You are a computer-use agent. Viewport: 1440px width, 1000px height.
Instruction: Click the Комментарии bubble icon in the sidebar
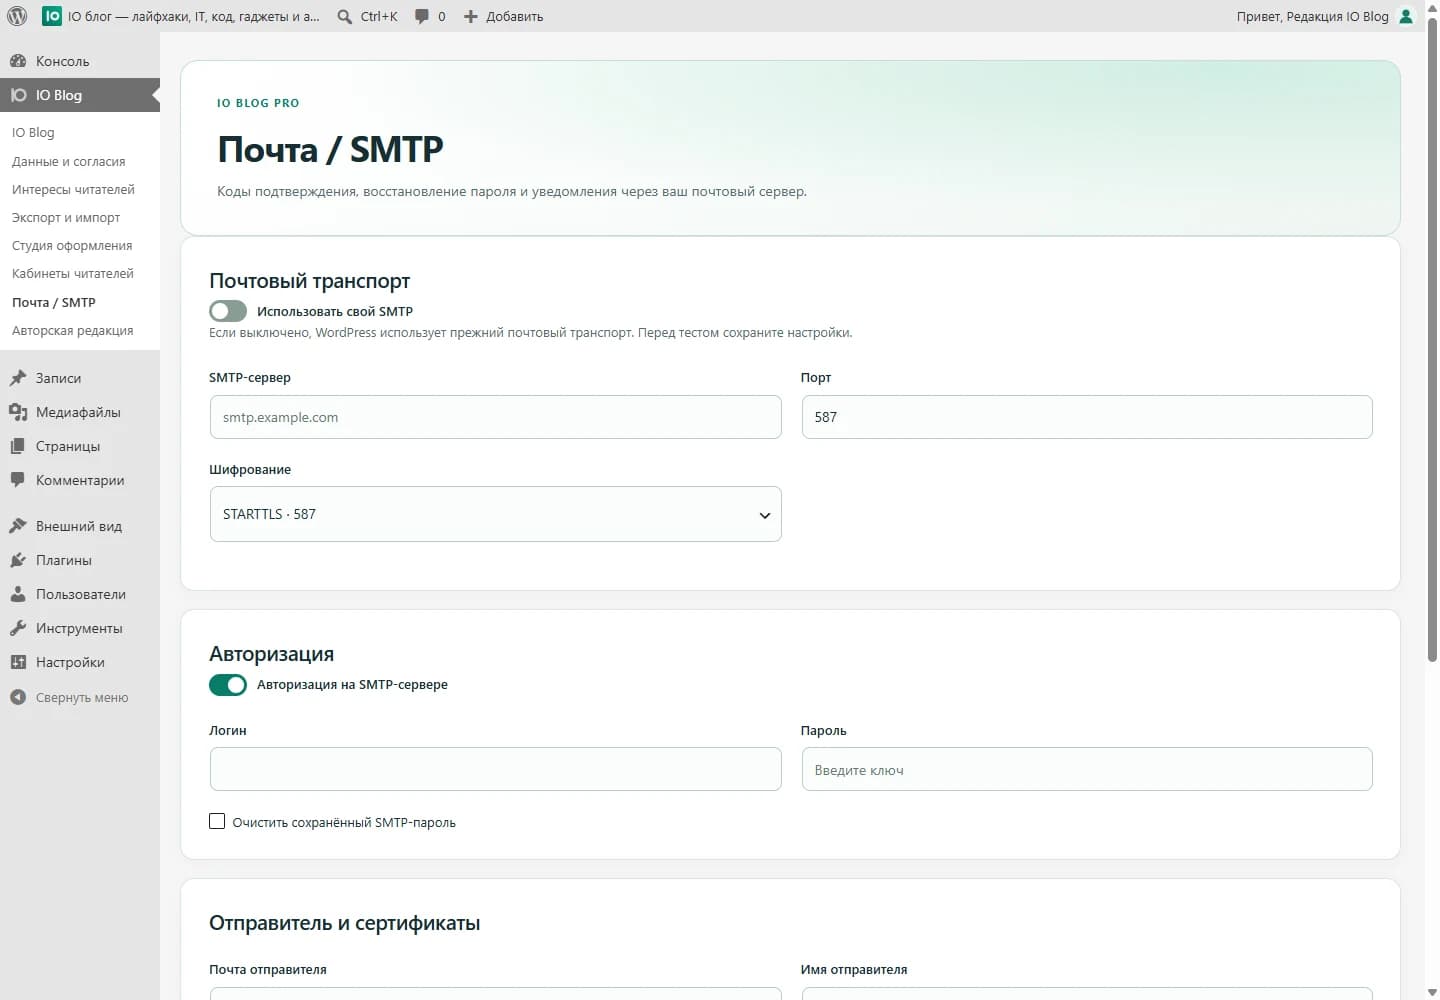tap(18, 480)
